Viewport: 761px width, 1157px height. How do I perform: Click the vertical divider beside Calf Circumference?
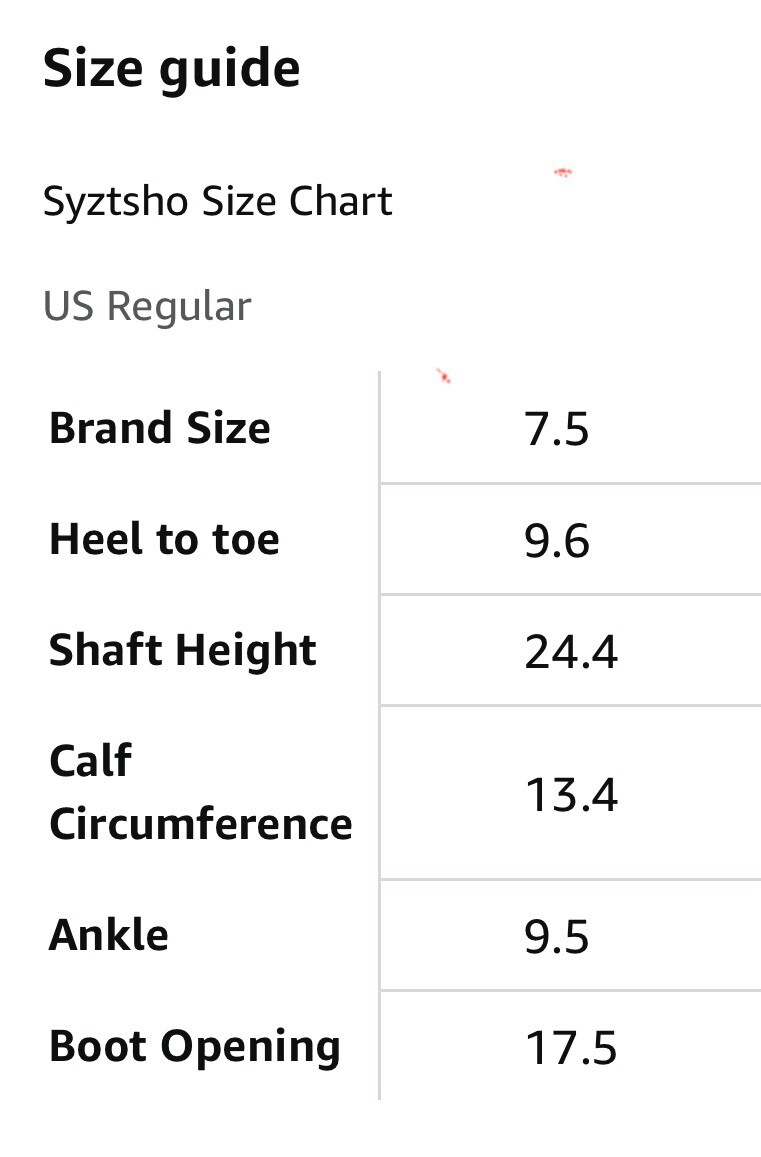[x=380, y=792]
